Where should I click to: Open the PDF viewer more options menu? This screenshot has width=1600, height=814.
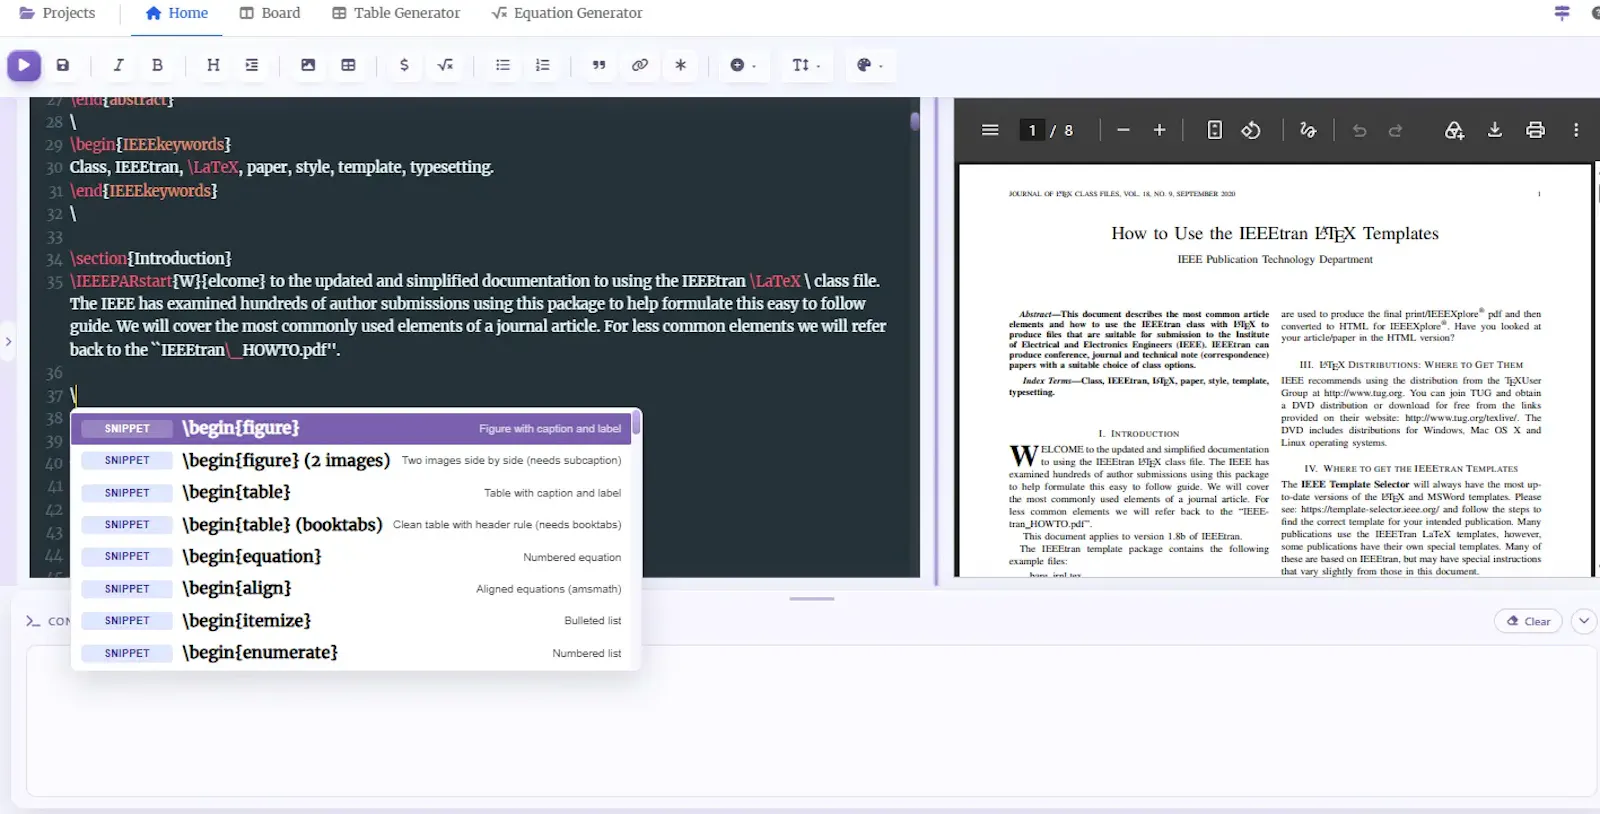coord(1576,130)
